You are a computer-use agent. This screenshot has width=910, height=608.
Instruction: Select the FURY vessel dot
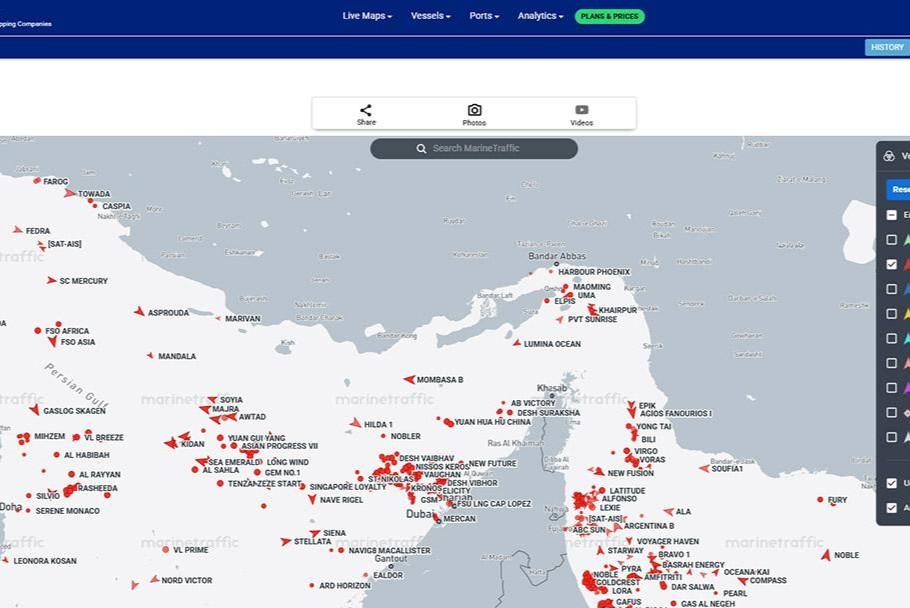[x=820, y=499]
